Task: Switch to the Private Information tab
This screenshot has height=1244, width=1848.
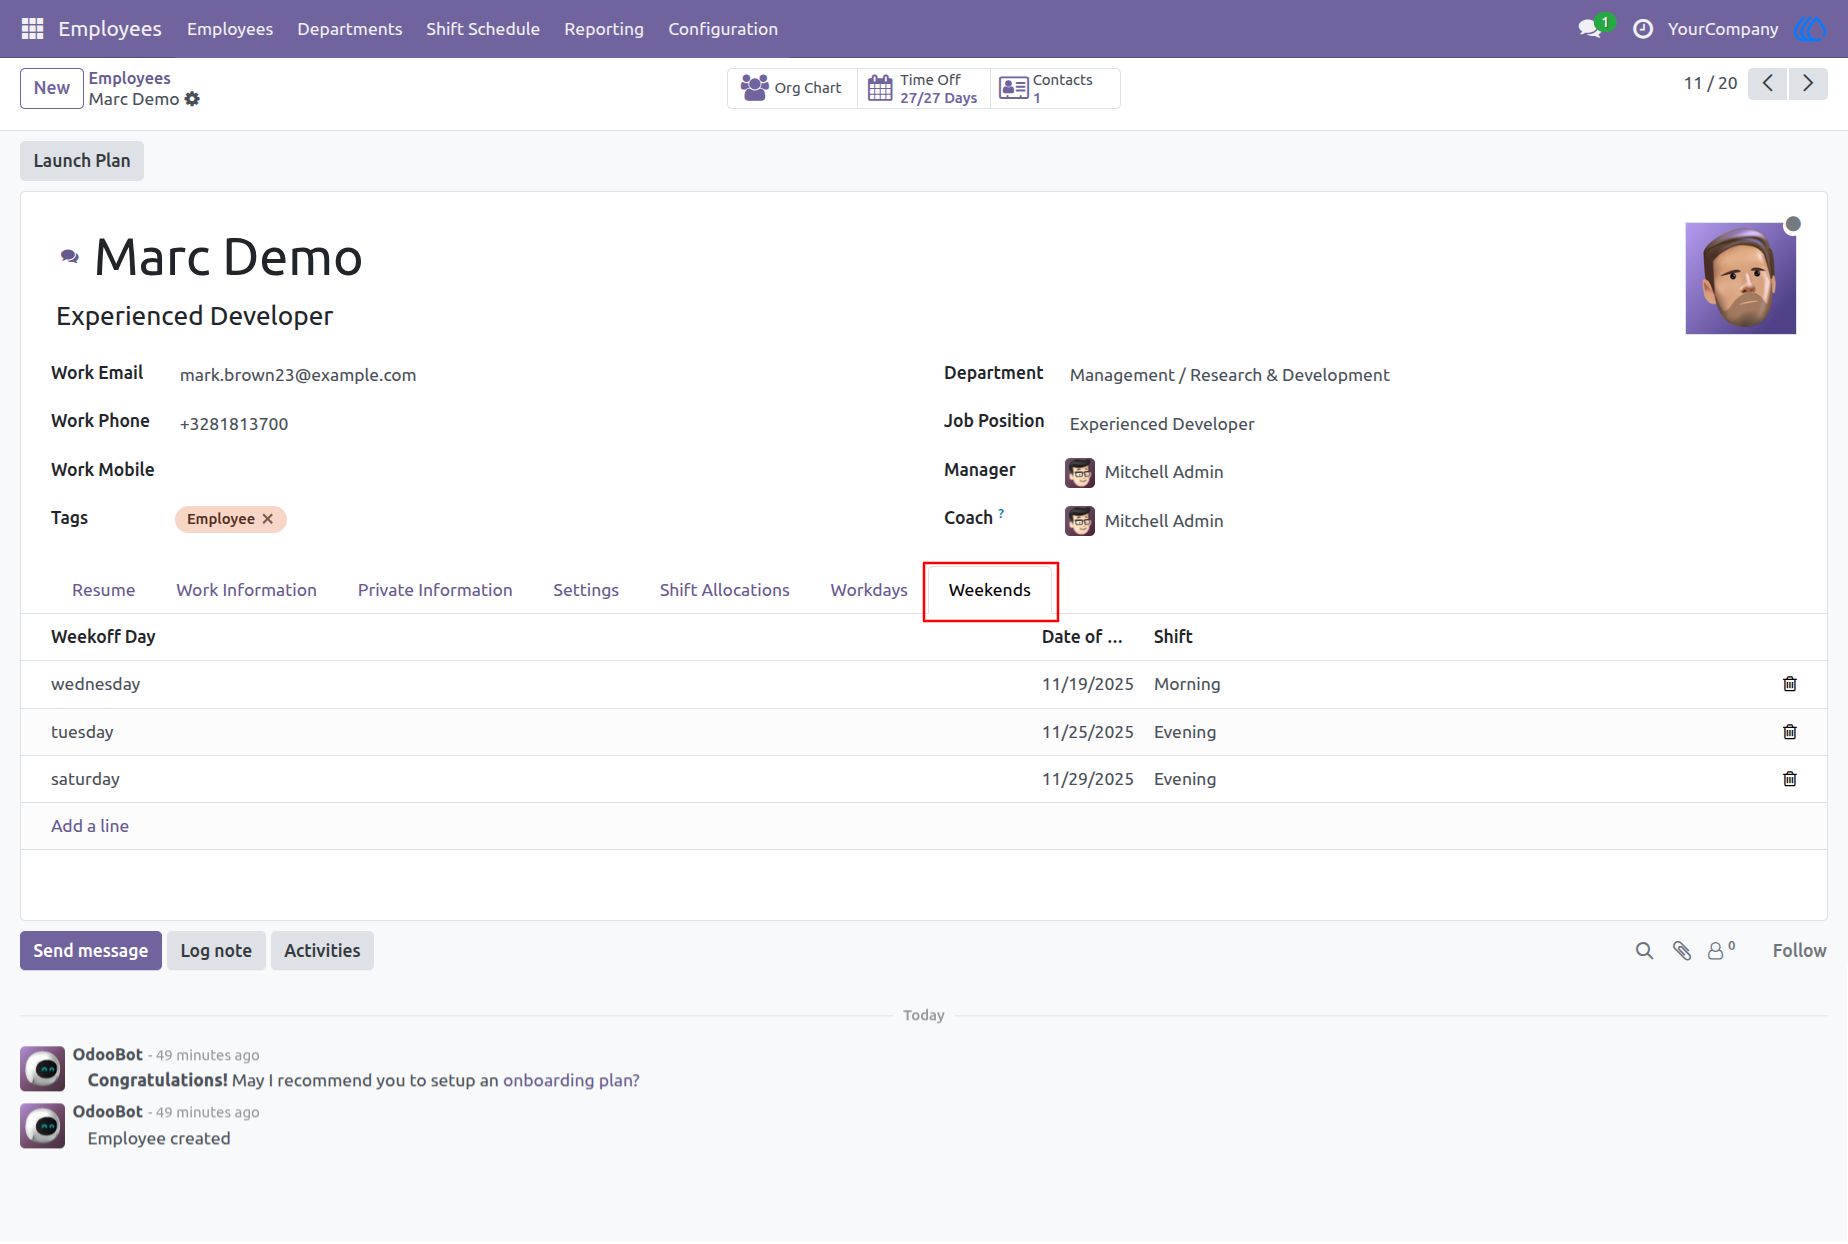Action: [435, 590]
